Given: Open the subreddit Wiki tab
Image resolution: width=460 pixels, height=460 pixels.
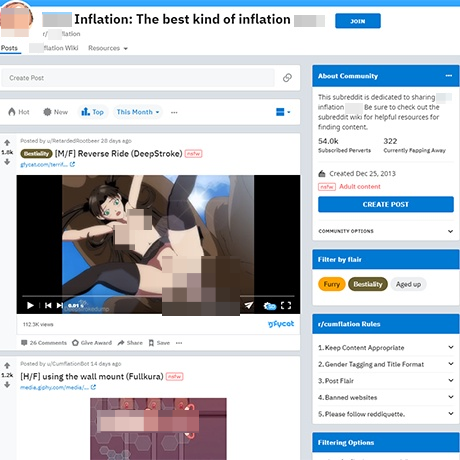Looking at the screenshot, I should pos(54,48).
